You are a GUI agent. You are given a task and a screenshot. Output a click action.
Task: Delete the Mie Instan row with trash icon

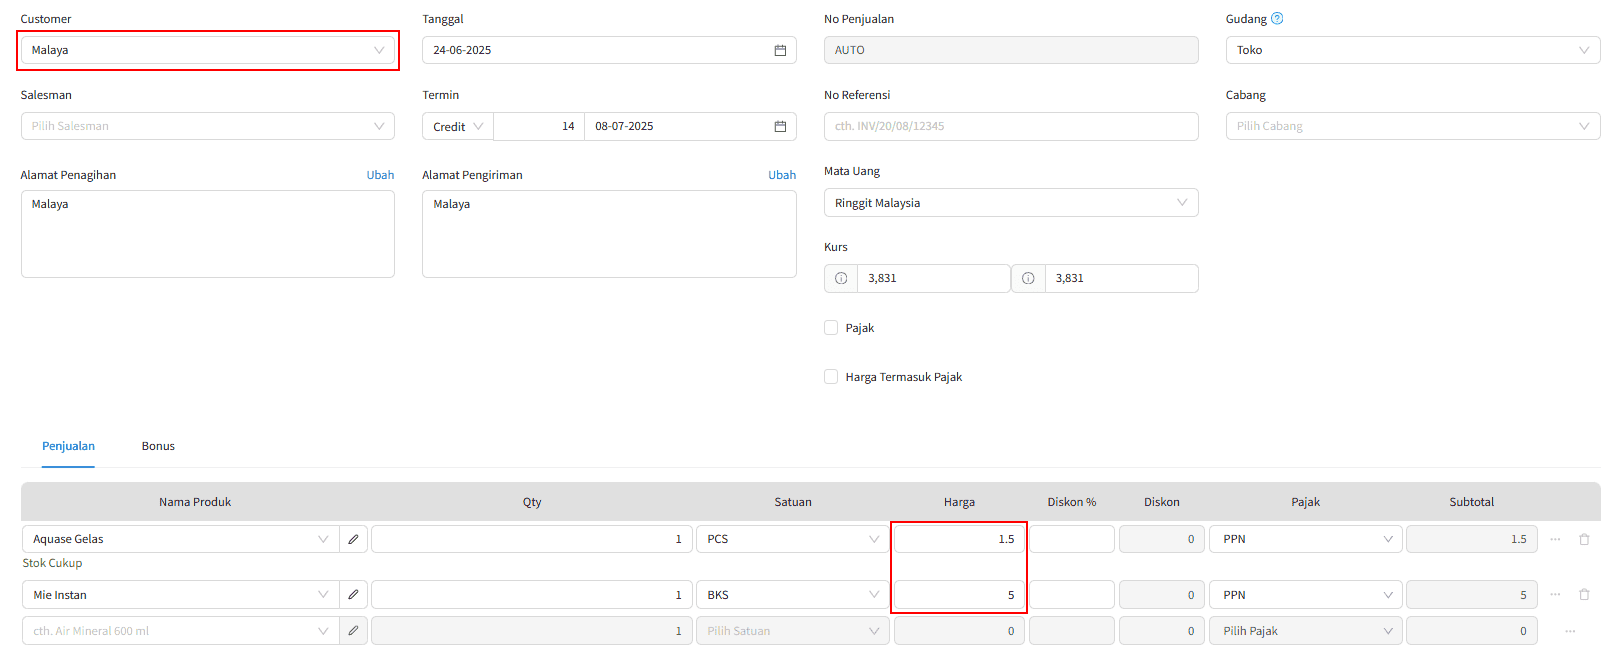pyautogui.click(x=1584, y=595)
